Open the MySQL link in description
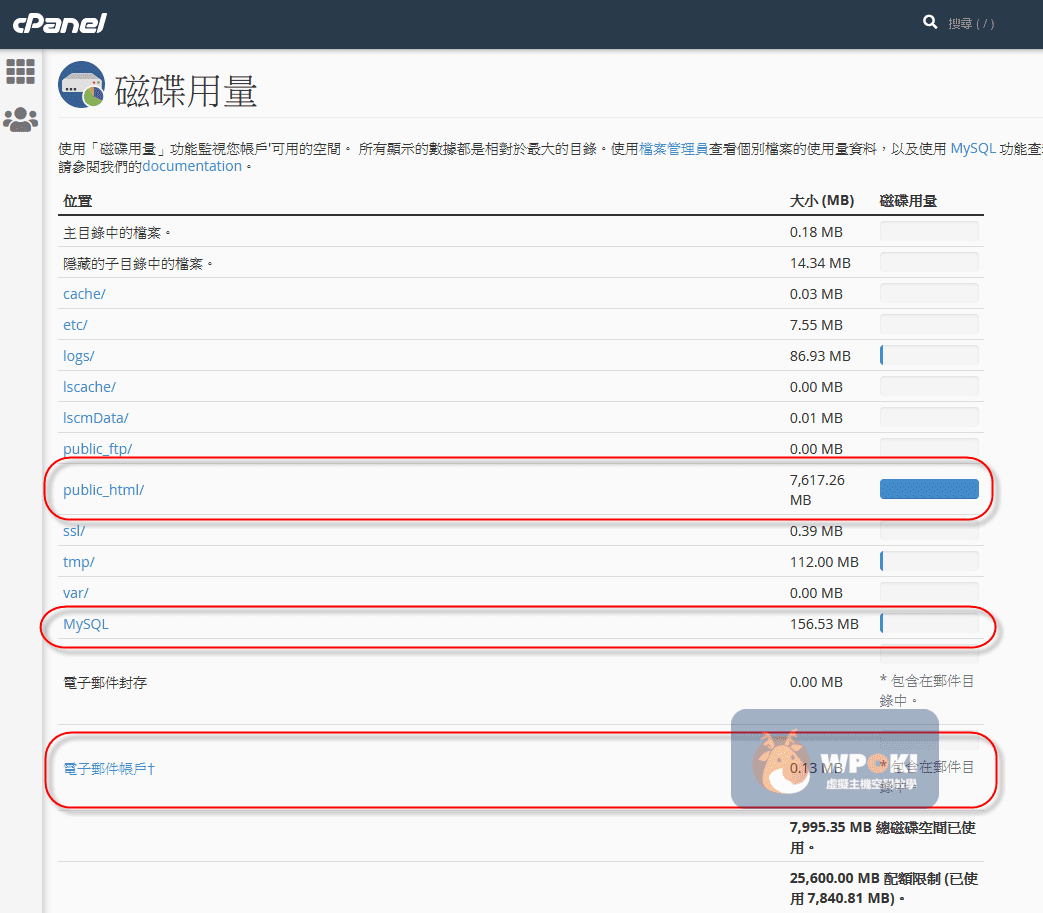Viewport: 1043px width, 913px height. 972,148
